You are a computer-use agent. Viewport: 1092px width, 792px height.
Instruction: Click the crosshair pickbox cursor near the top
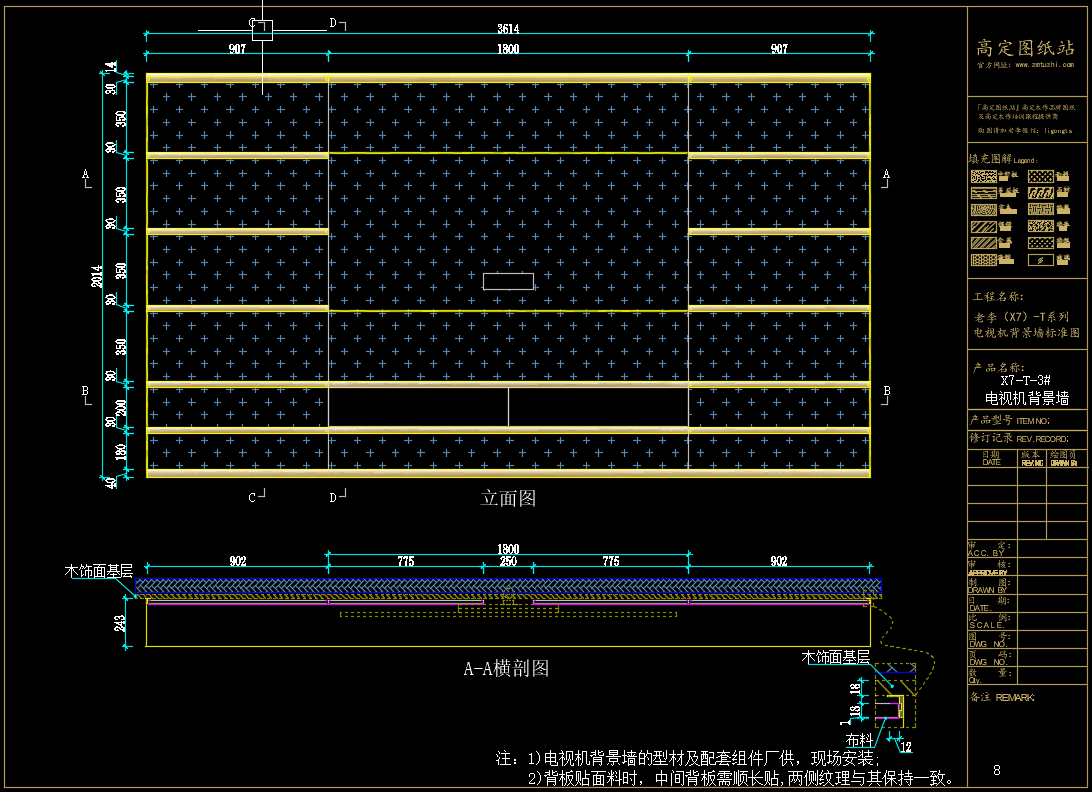click(262, 30)
